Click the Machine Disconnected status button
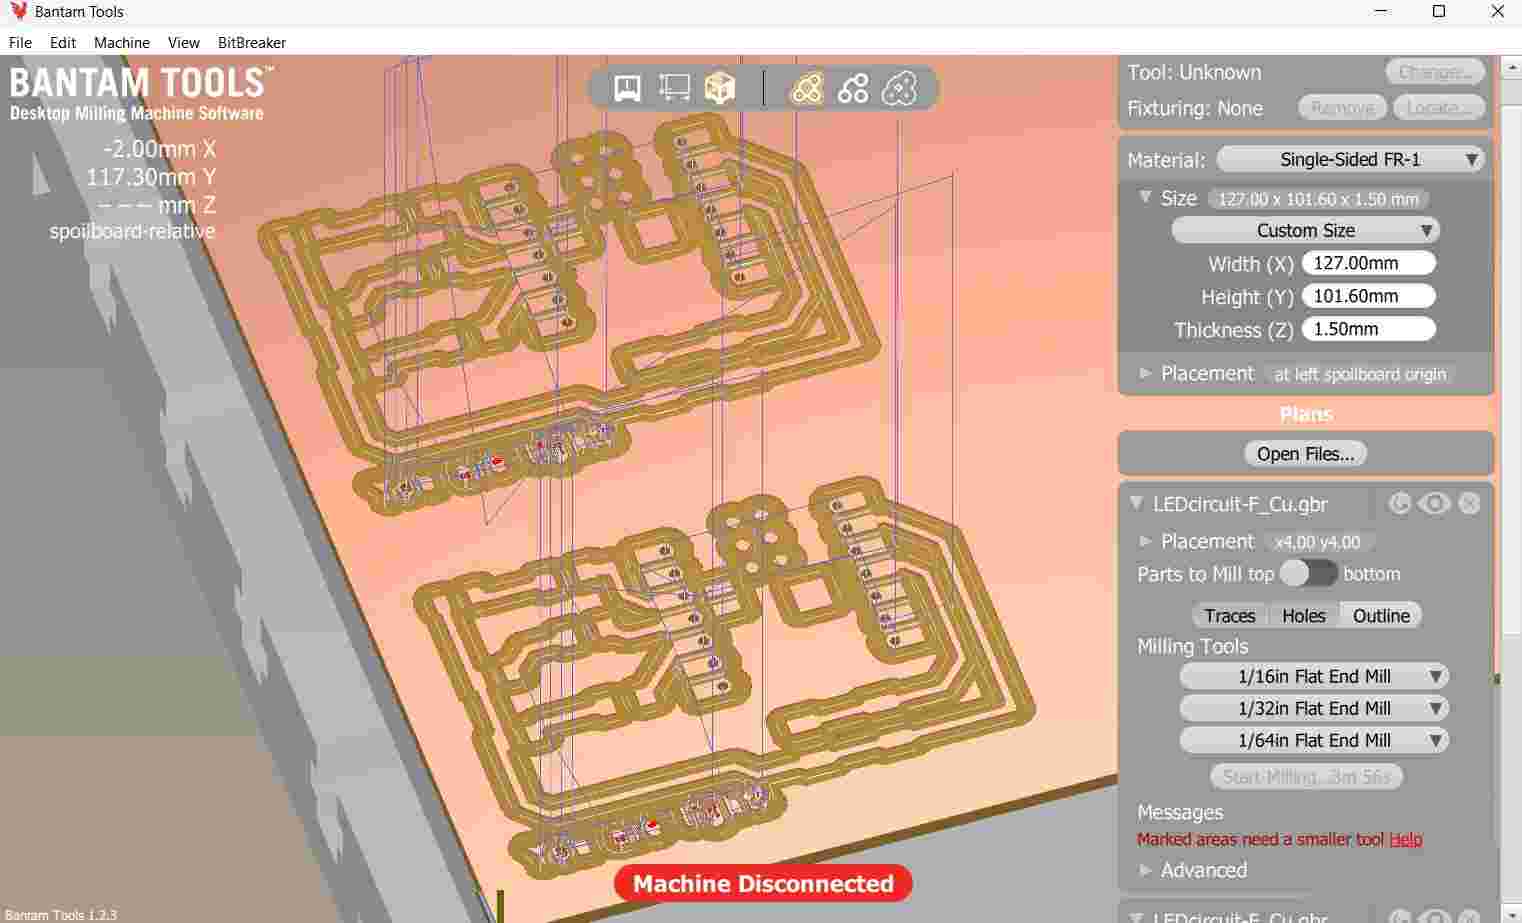1522x923 pixels. (x=763, y=883)
